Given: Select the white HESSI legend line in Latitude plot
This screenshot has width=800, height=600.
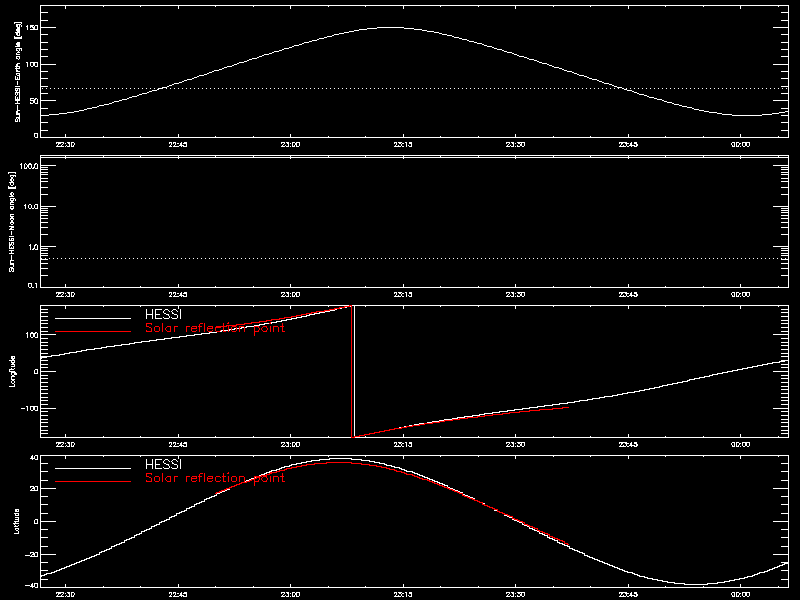Looking at the screenshot, I should [x=93, y=468].
